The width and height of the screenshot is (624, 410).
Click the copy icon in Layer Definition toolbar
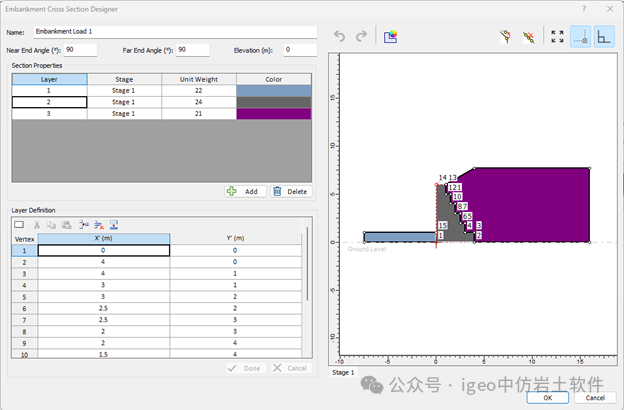[x=51, y=225]
